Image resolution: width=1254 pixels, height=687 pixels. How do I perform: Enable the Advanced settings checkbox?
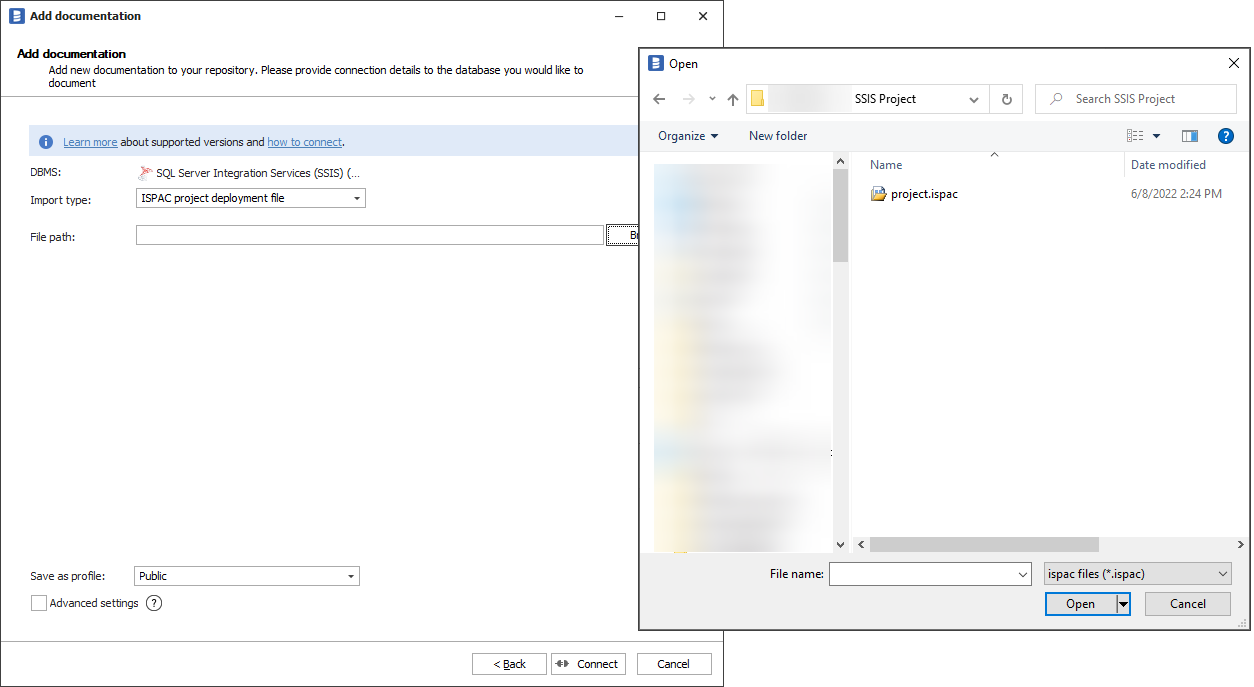pos(38,603)
